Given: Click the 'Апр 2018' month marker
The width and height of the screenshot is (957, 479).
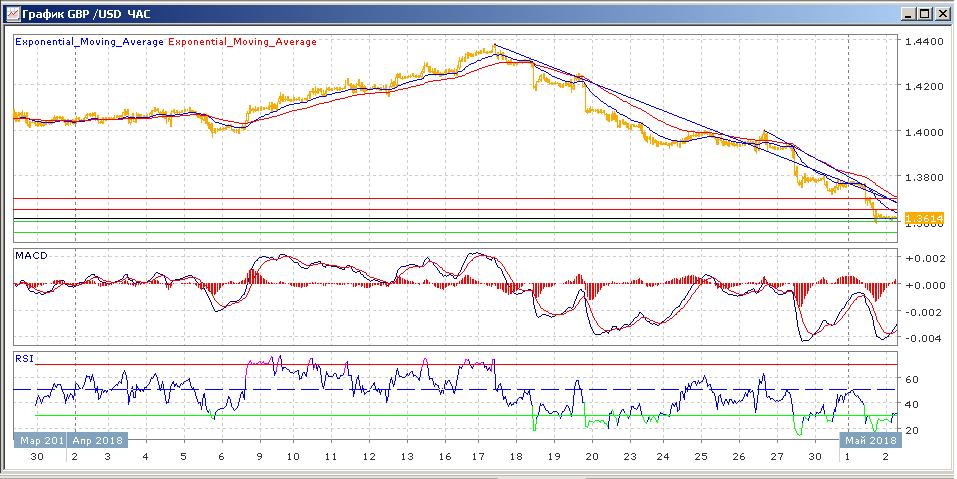Looking at the screenshot, I should [97, 438].
